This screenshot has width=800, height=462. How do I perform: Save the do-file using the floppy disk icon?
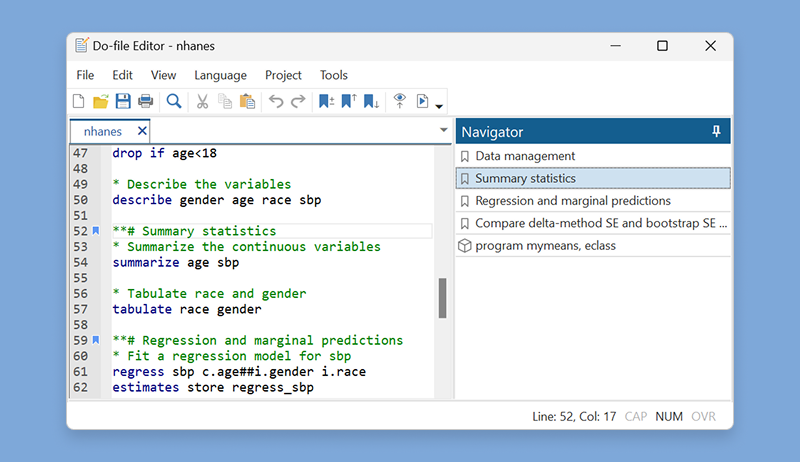click(x=123, y=101)
